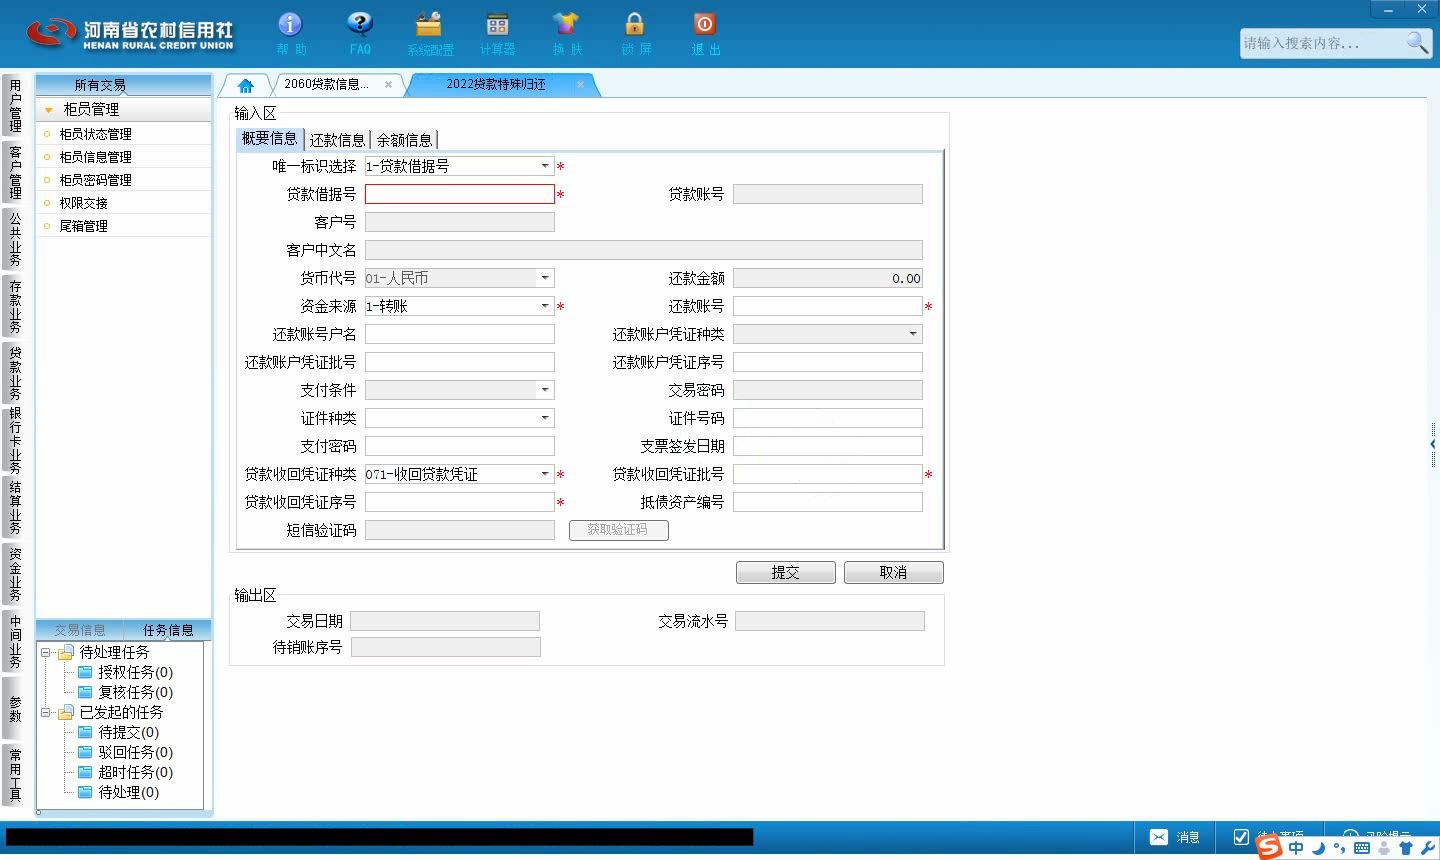Viewport: 1440px width, 860px height.
Task: Select 驳回任务(0) in task tree
Action: [x=135, y=752]
